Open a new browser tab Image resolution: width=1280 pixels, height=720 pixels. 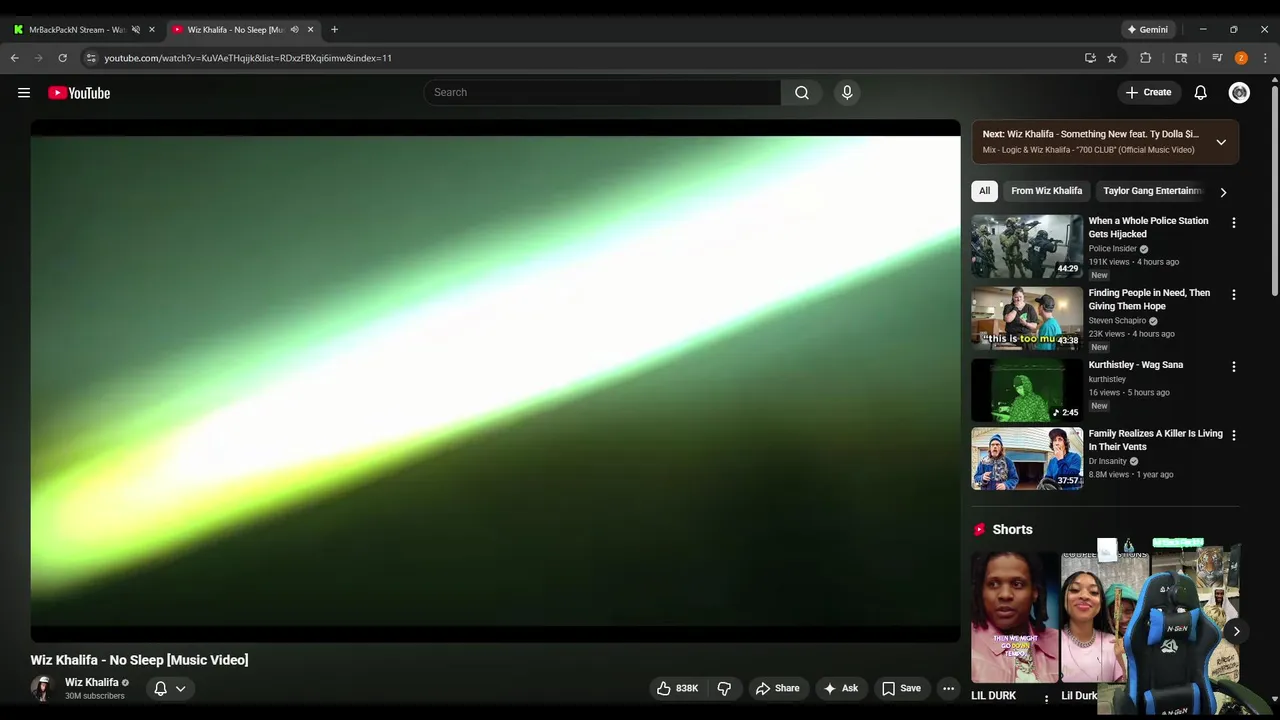click(334, 30)
